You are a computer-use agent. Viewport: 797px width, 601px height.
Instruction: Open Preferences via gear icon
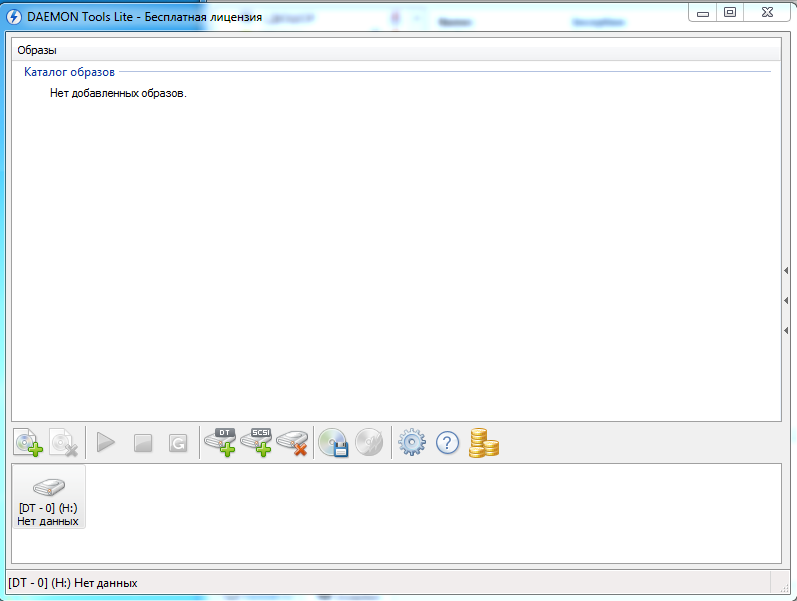pos(412,443)
